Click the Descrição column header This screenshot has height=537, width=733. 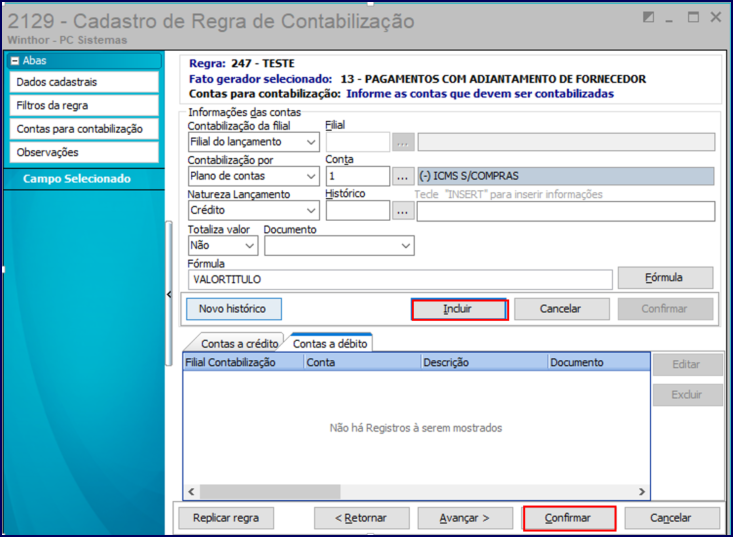[484, 362]
